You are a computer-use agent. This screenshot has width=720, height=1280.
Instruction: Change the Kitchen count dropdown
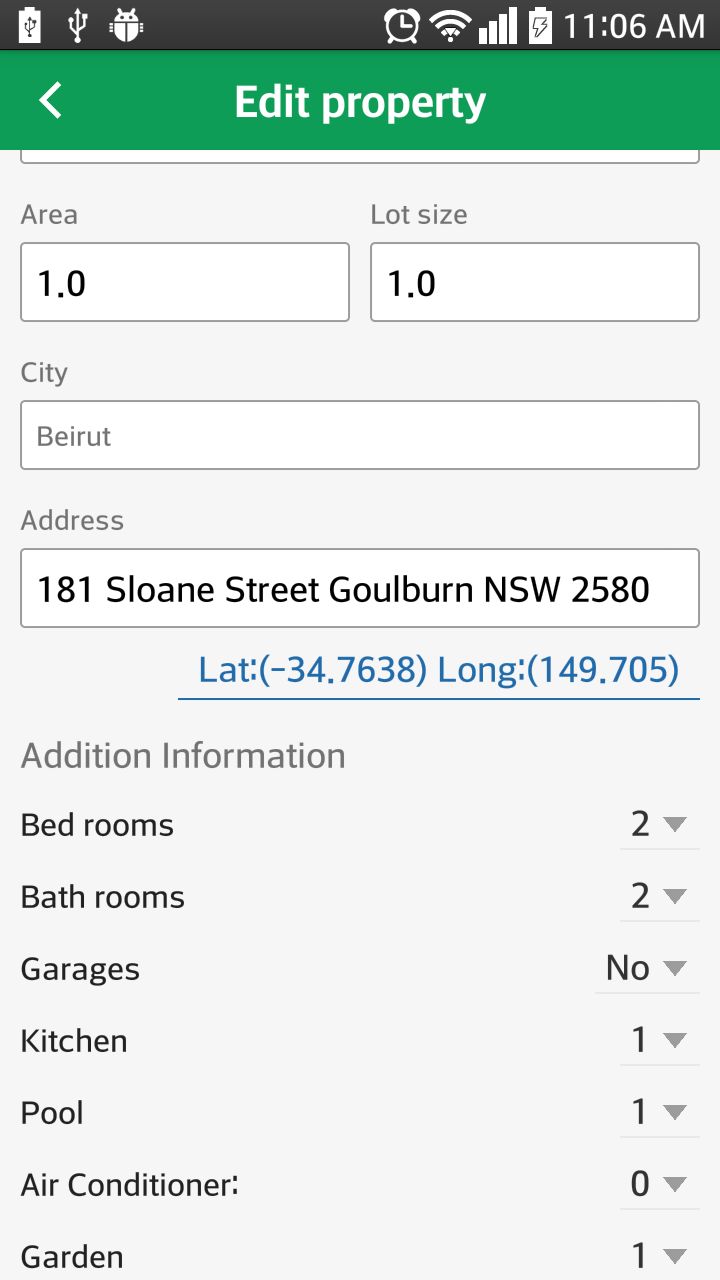coord(659,1040)
